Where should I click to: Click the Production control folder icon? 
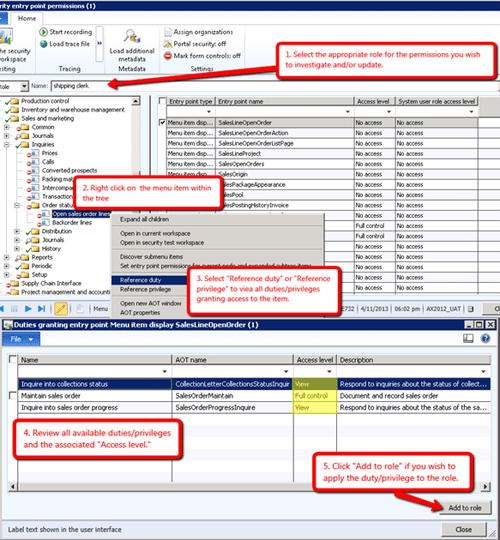click(14, 101)
